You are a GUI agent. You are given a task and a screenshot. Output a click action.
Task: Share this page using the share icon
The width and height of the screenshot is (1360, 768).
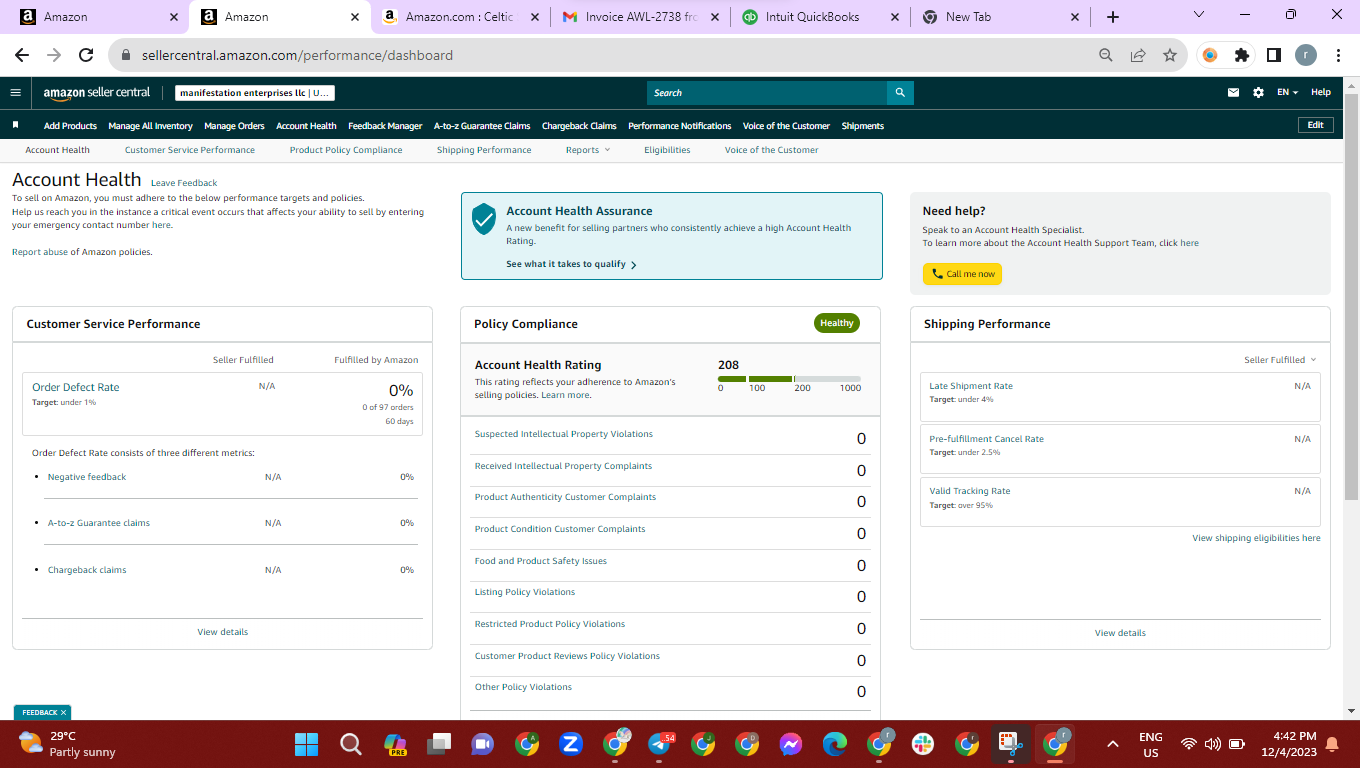click(x=1138, y=55)
